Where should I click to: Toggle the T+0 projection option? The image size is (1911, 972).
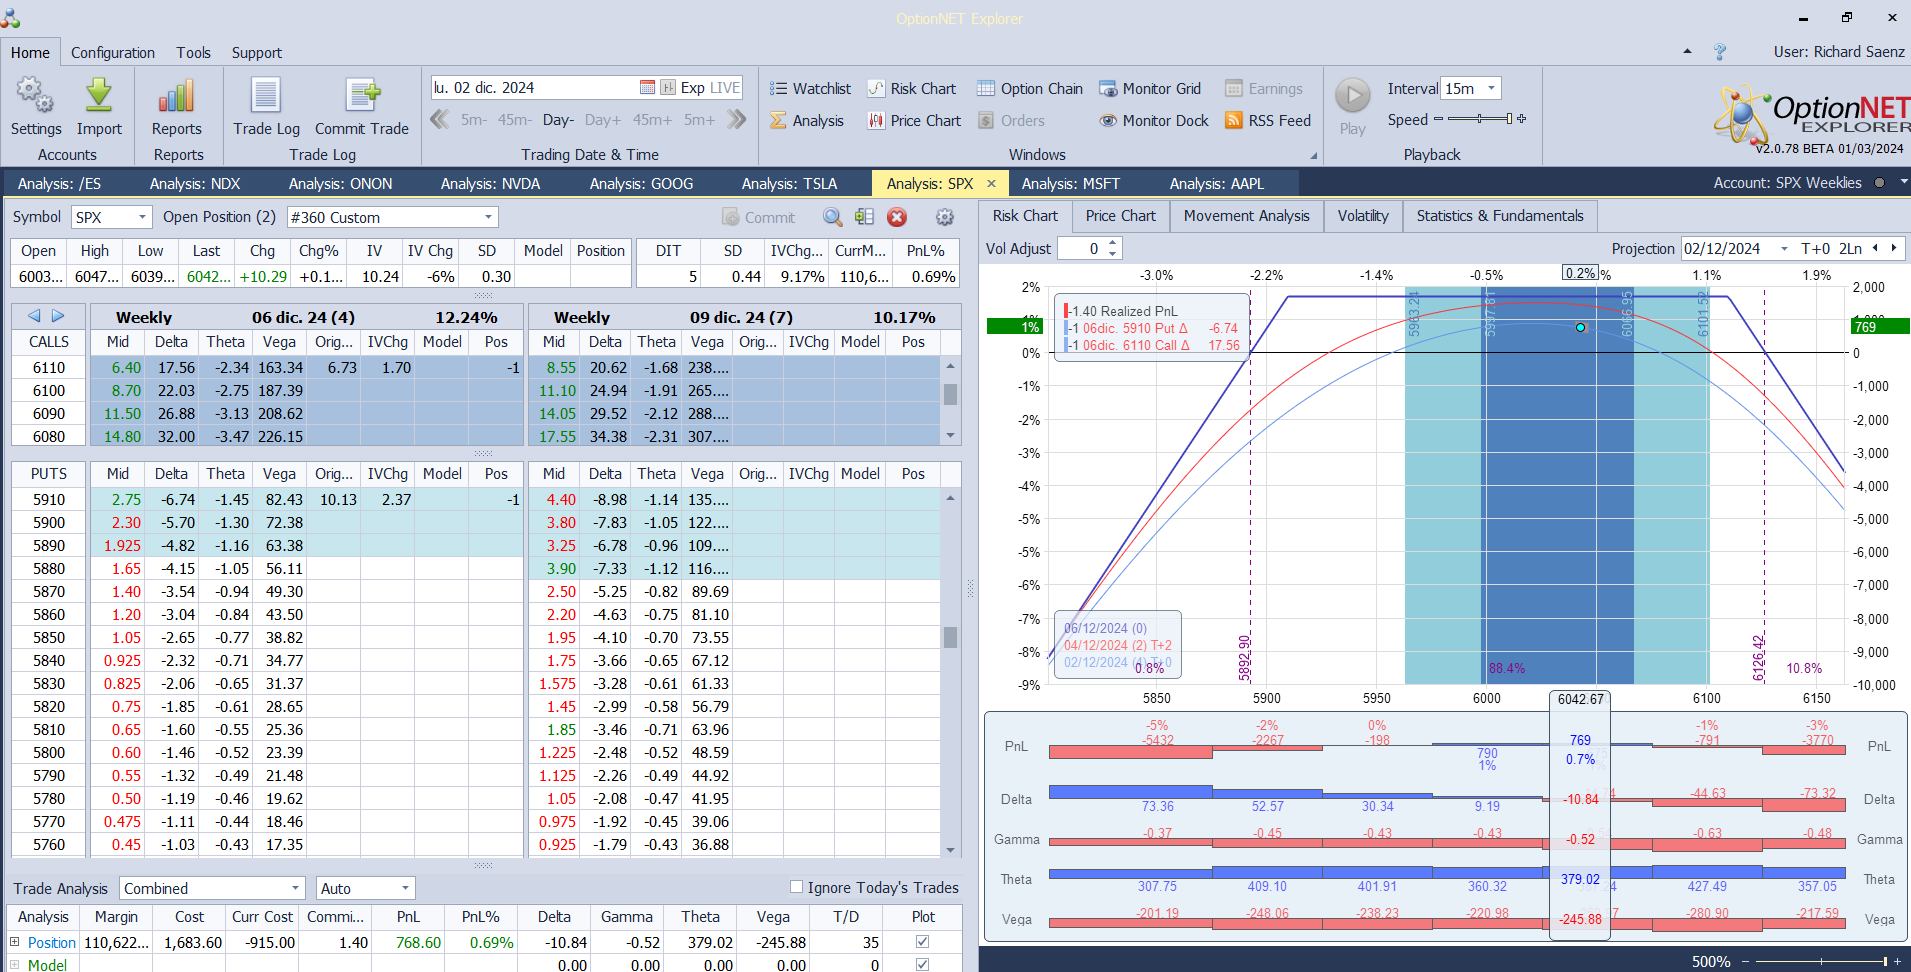tap(1816, 248)
